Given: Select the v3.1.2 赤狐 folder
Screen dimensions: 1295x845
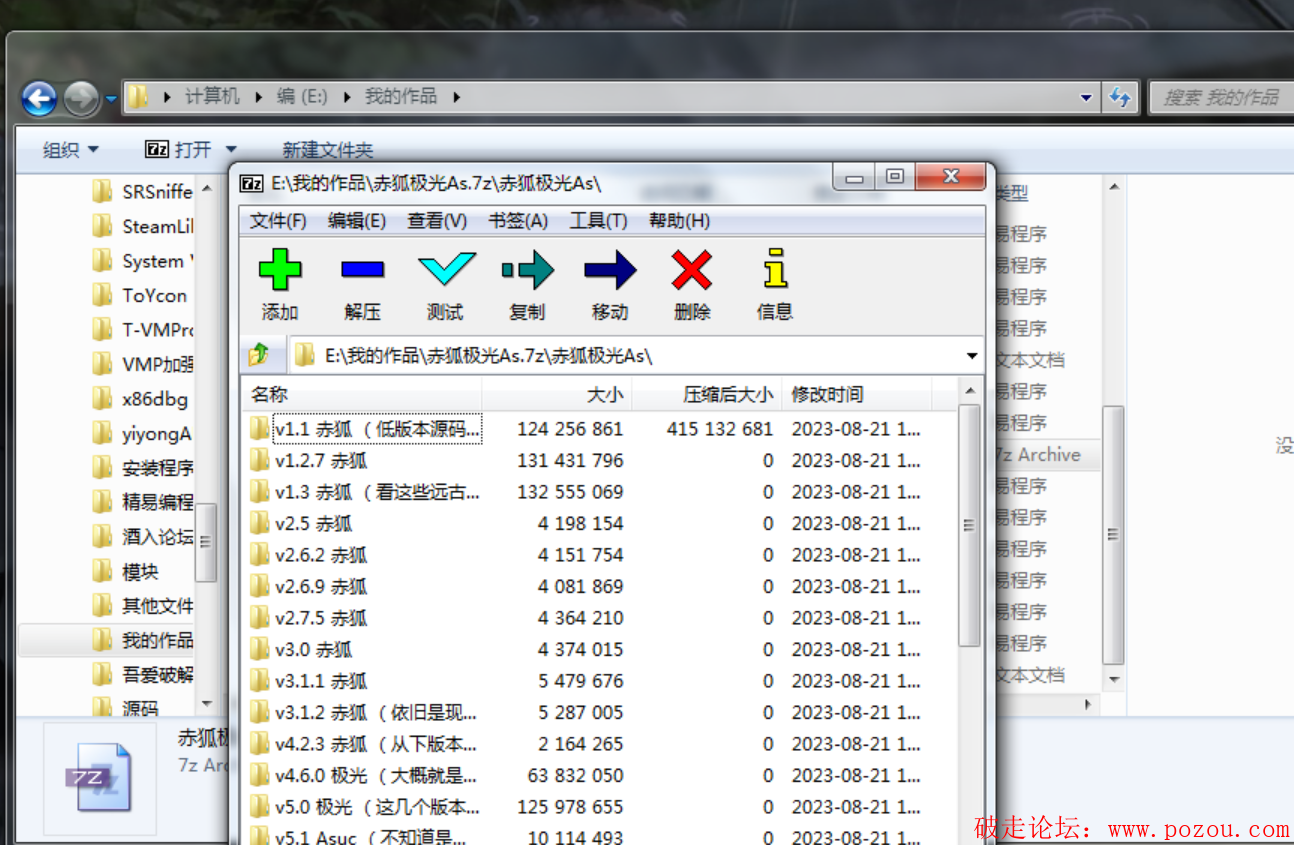Looking at the screenshot, I should click(365, 713).
